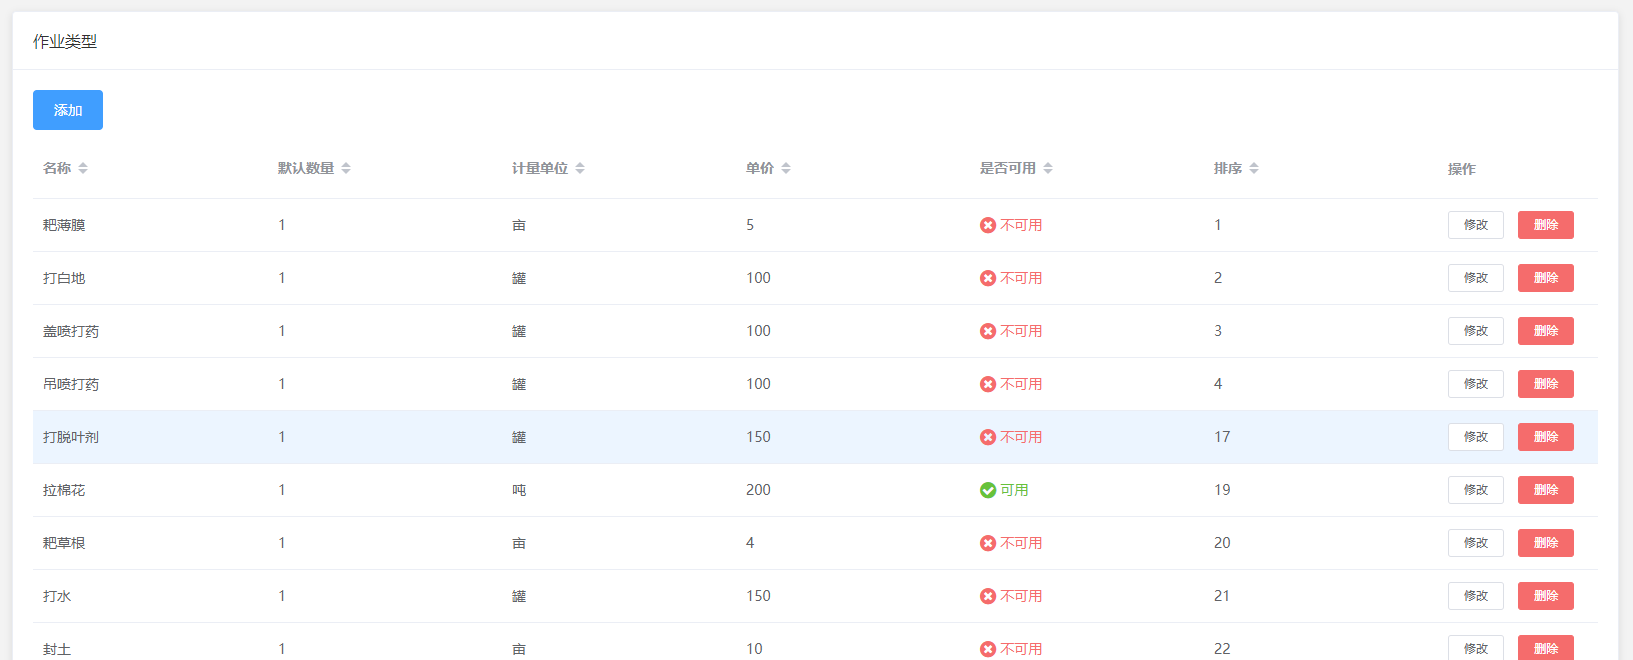The width and height of the screenshot is (1633, 660).
Task: Sort by 排序 column using its arrows
Action: [x=1254, y=168]
